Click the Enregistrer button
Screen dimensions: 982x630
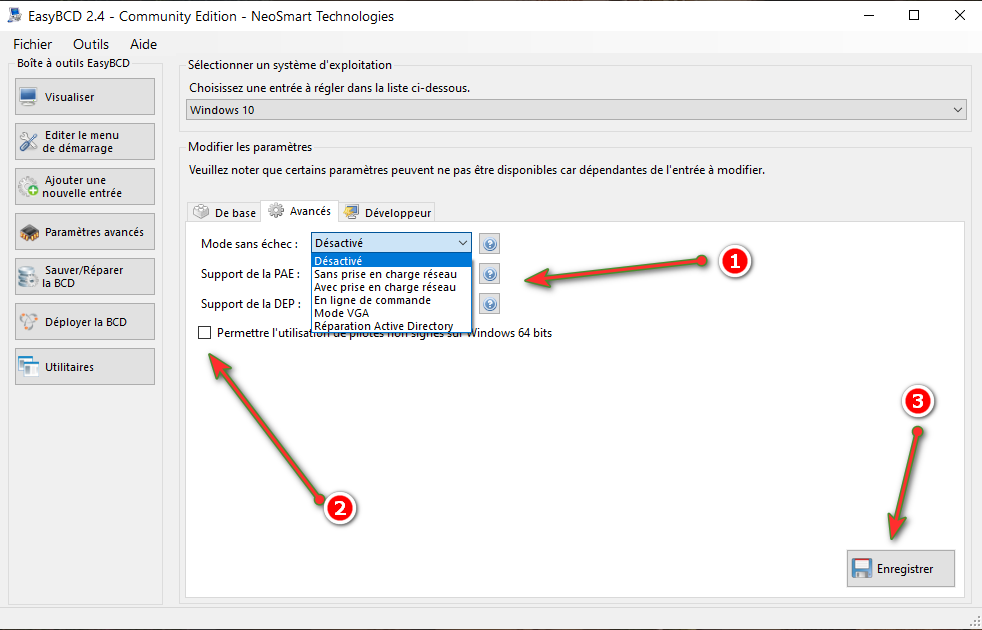tap(901, 569)
